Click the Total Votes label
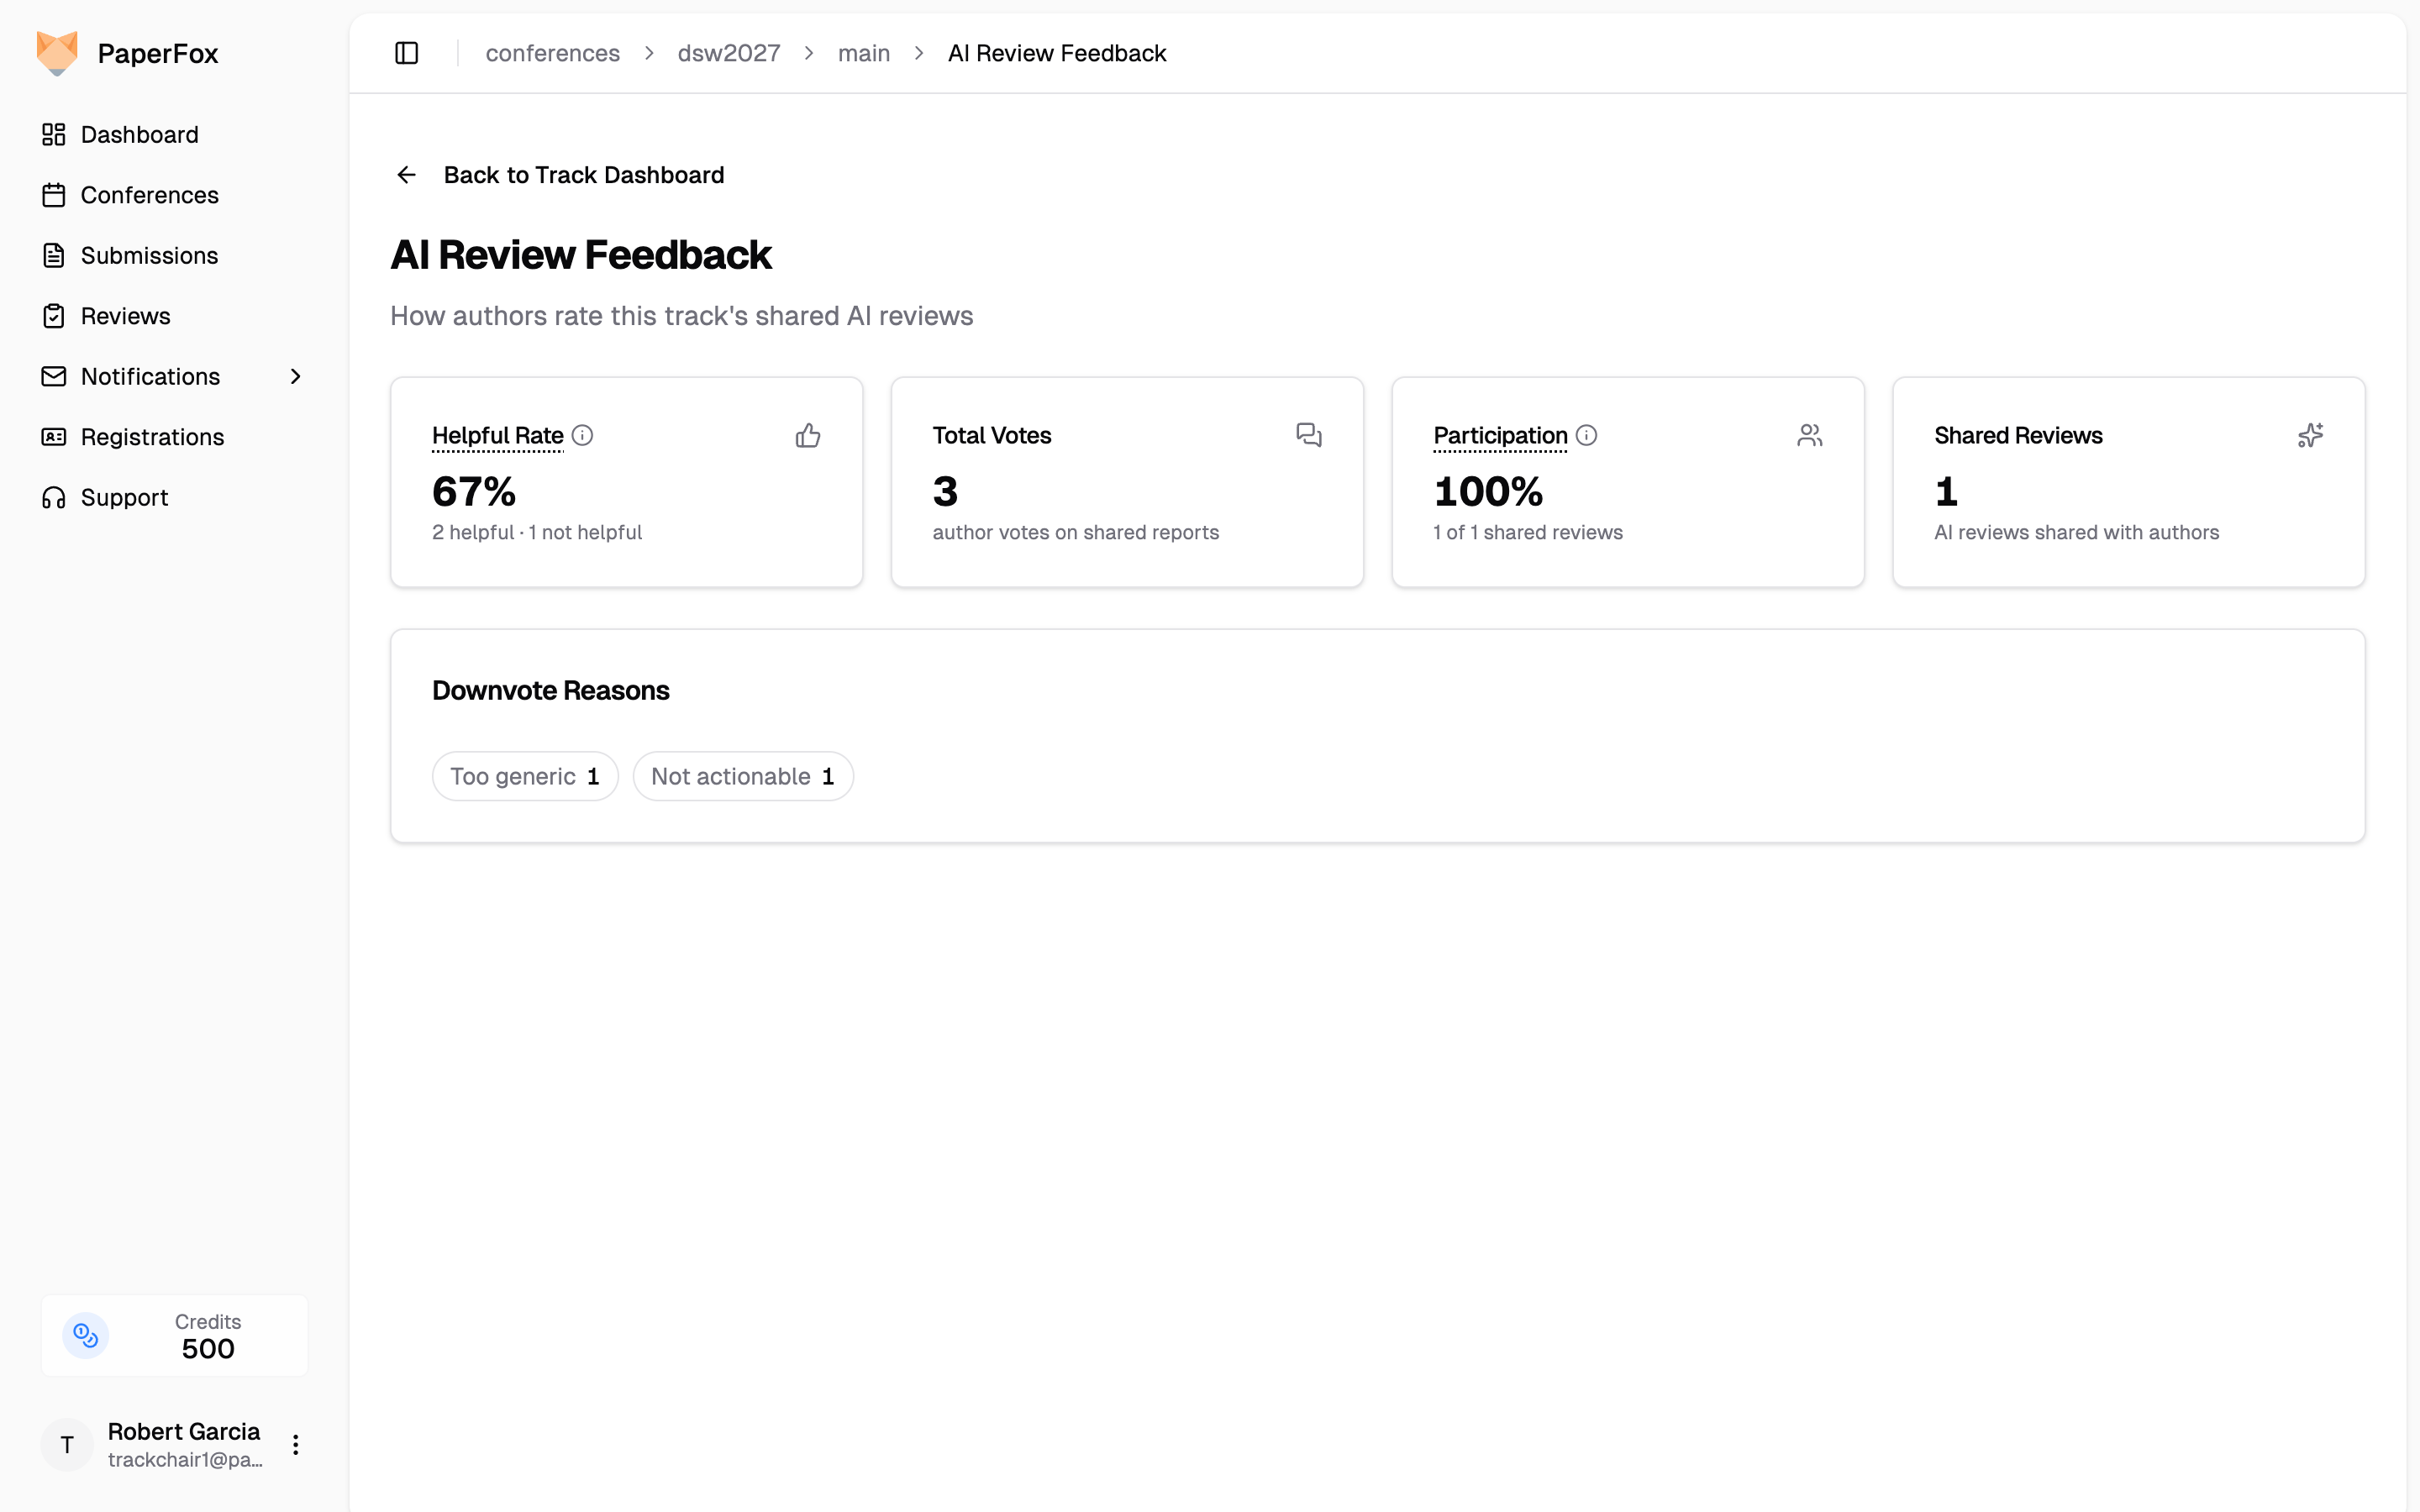Image resolution: width=2420 pixels, height=1512 pixels. [x=991, y=435]
